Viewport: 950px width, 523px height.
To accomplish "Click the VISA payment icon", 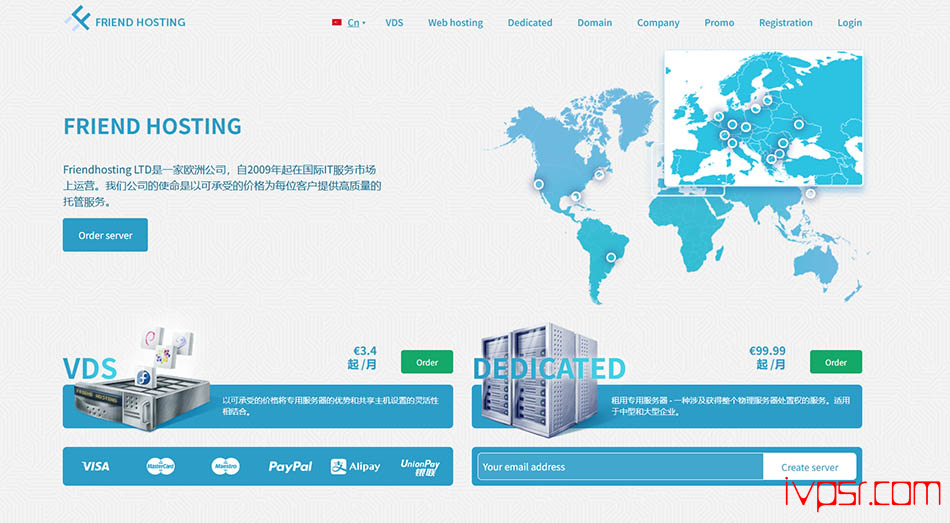I will [96, 466].
